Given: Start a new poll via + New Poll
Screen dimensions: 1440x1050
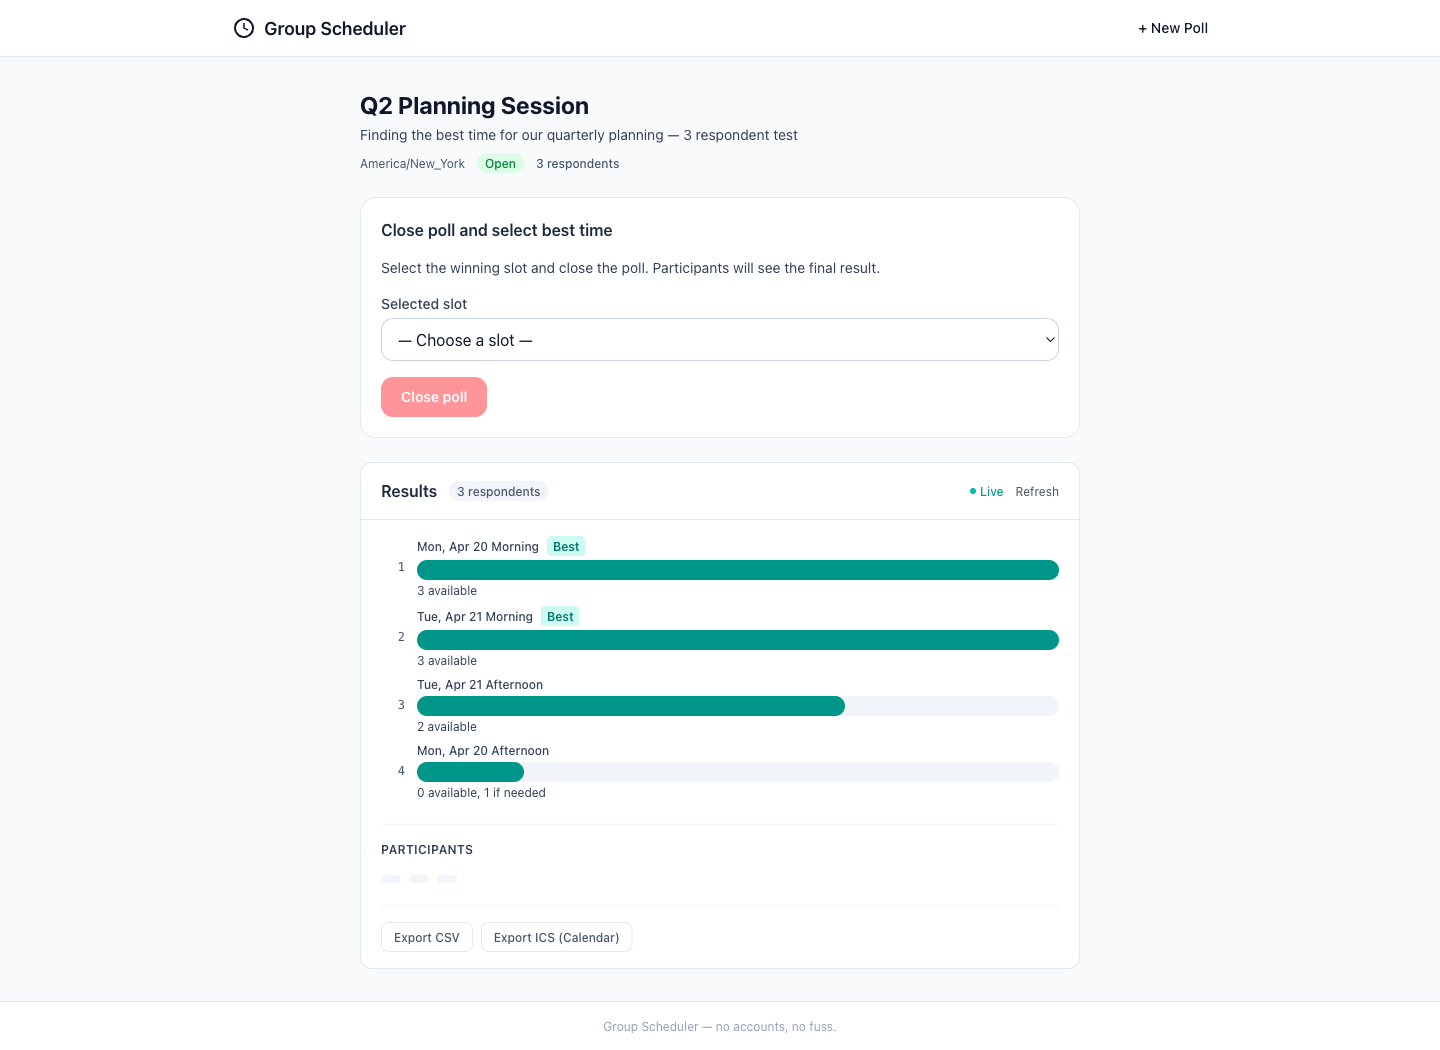Looking at the screenshot, I should point(1172,28).
